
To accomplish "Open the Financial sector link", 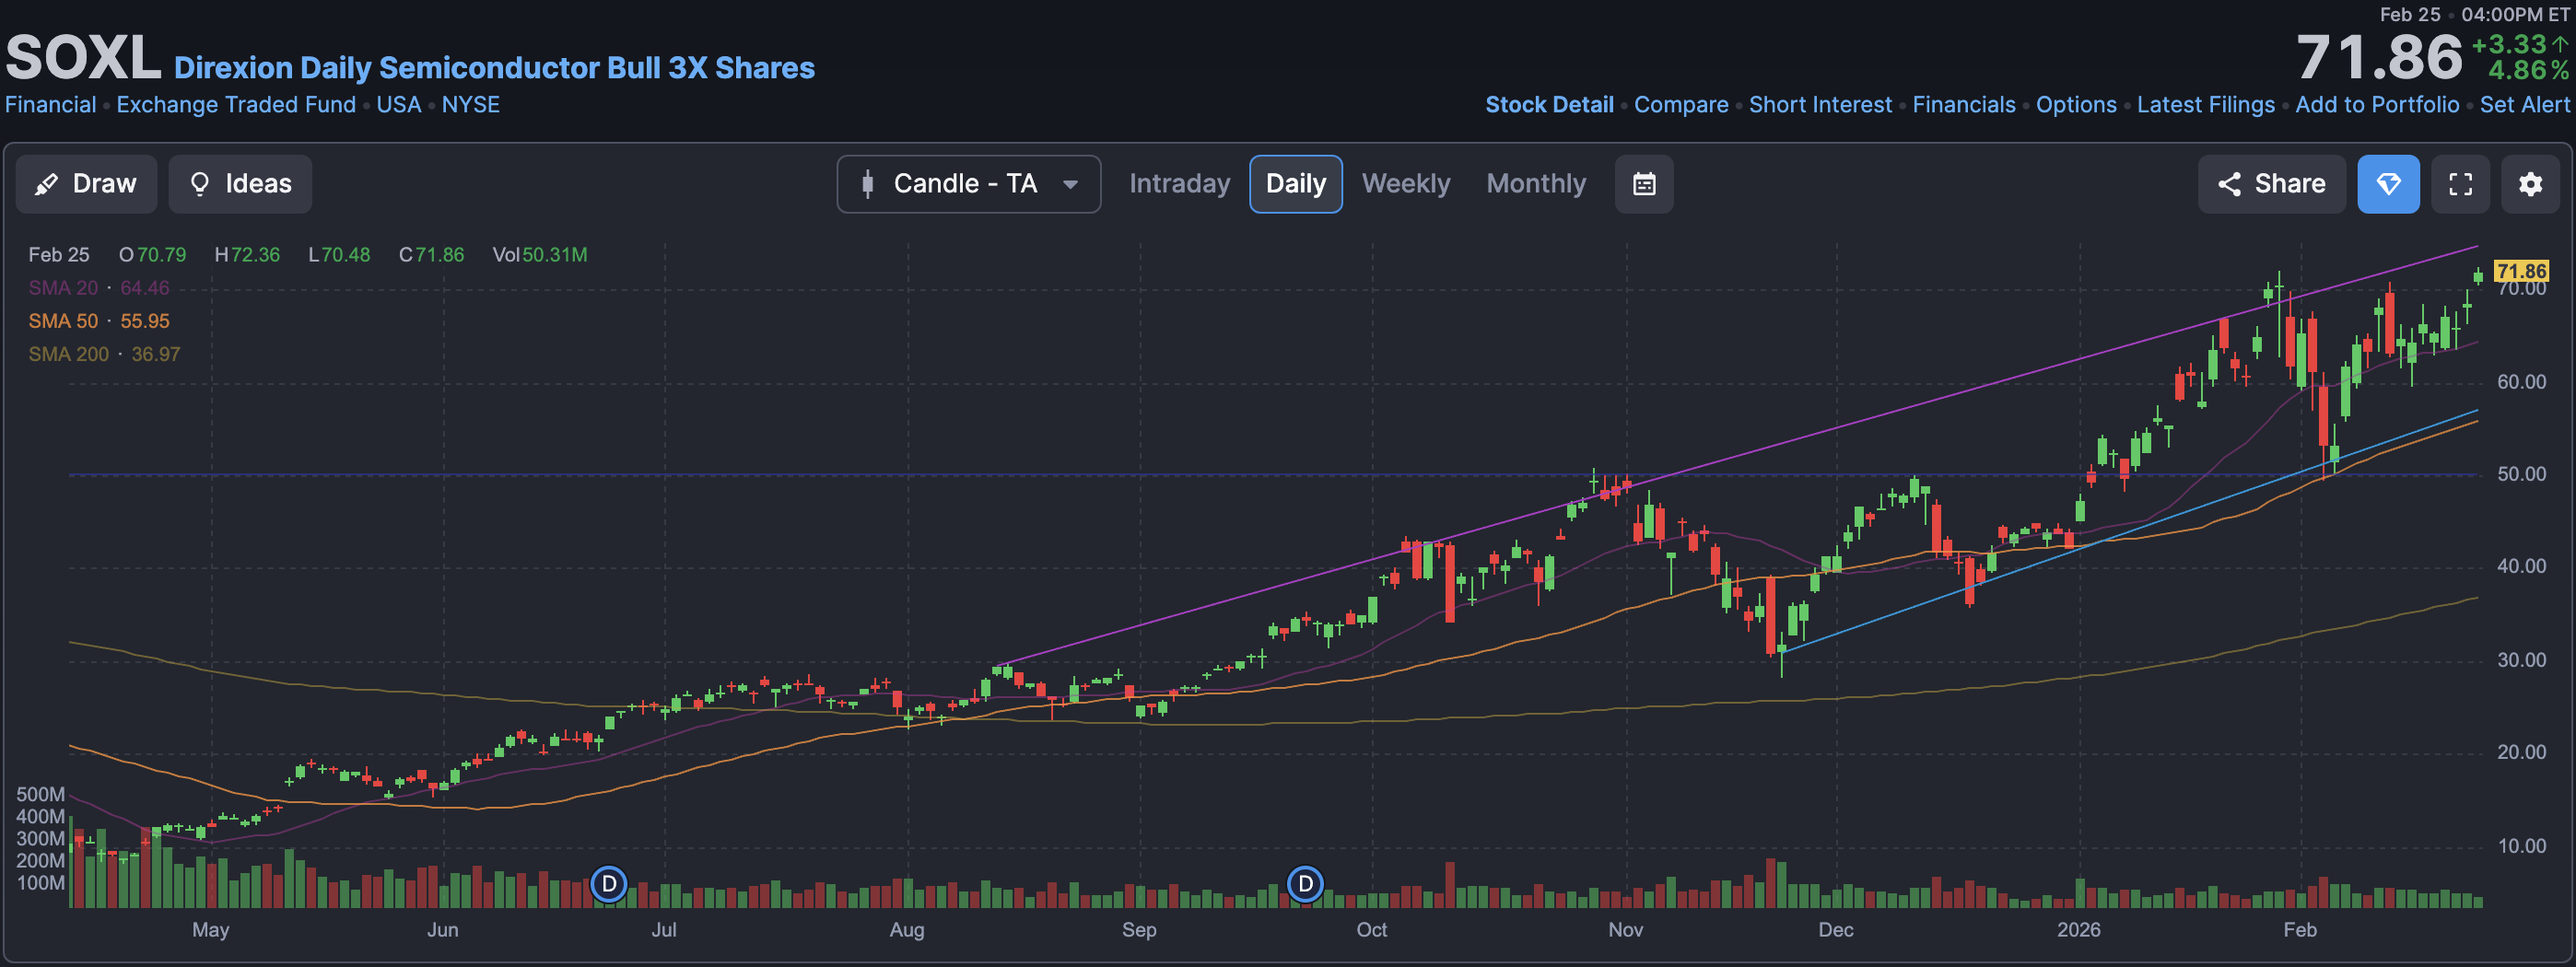I will (51, 105).
